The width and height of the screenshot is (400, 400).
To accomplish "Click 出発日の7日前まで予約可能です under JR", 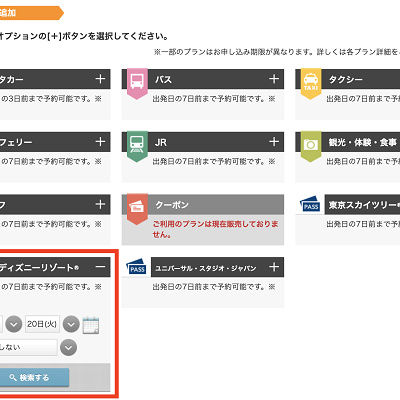I will pos(214,161).
